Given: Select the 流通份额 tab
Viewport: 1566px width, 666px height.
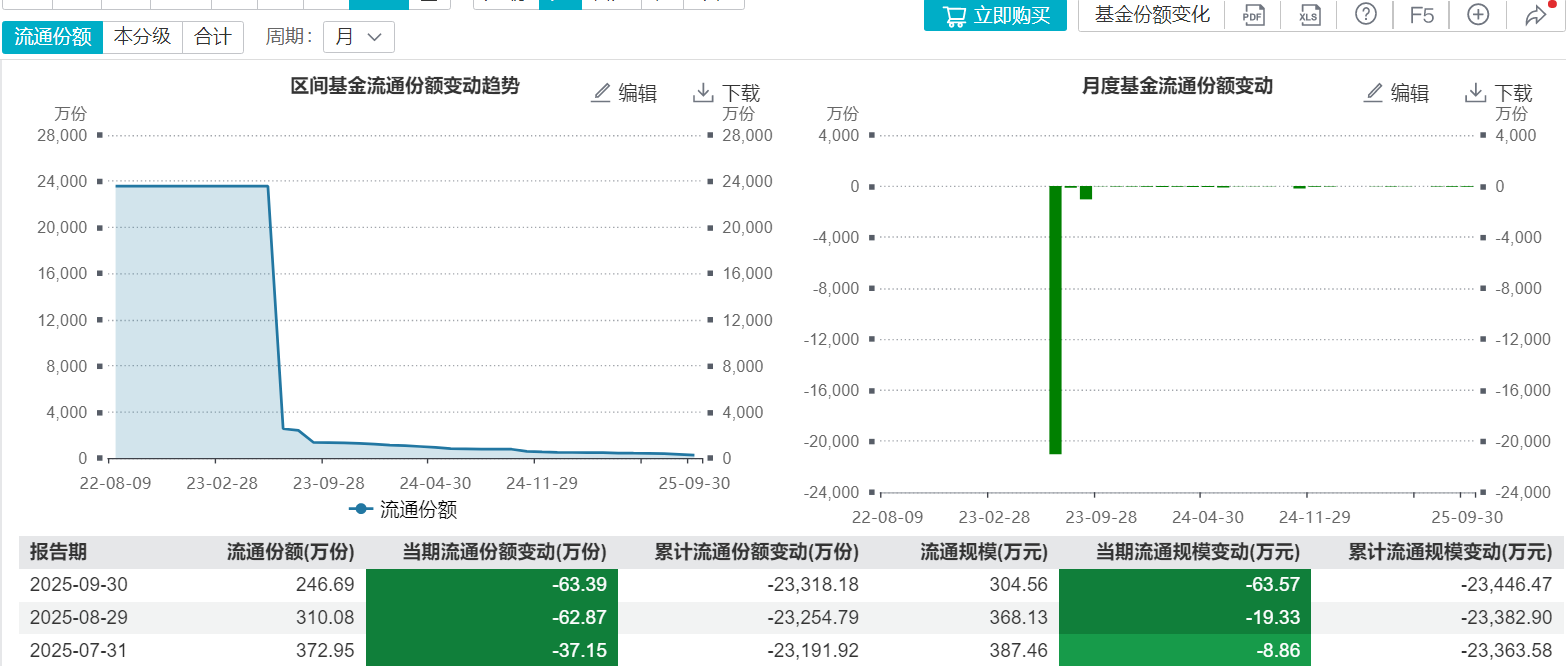Looking at the screenshot, I should 53,37.
